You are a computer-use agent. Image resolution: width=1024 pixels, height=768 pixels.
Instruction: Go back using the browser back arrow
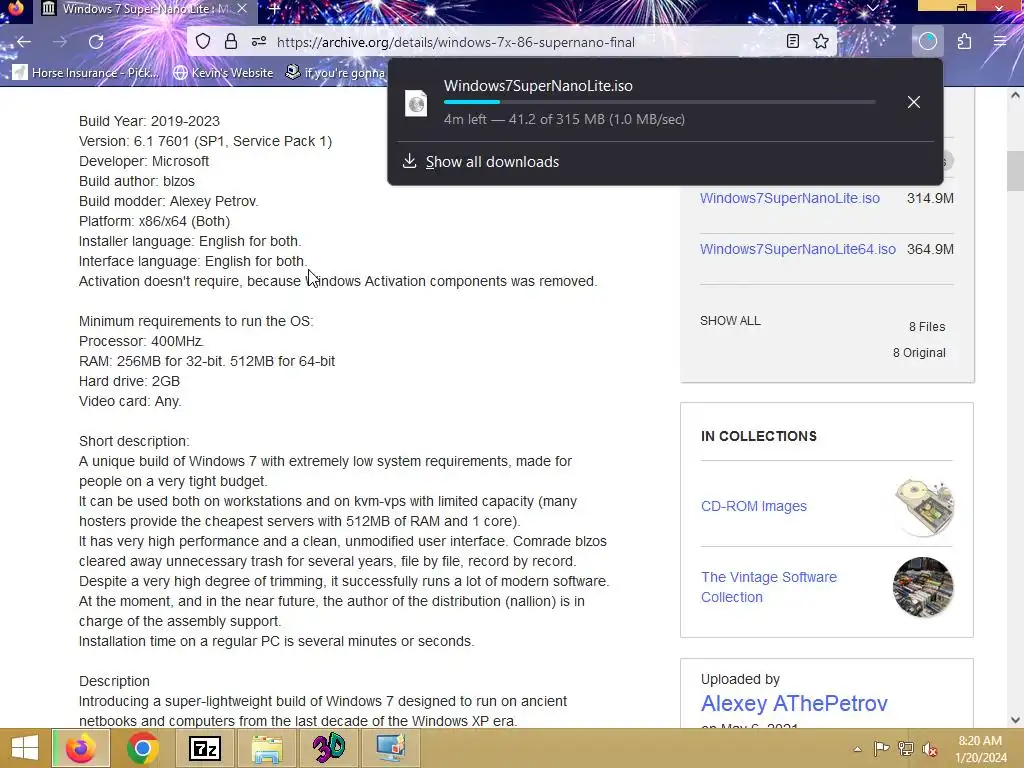[24, 42]
